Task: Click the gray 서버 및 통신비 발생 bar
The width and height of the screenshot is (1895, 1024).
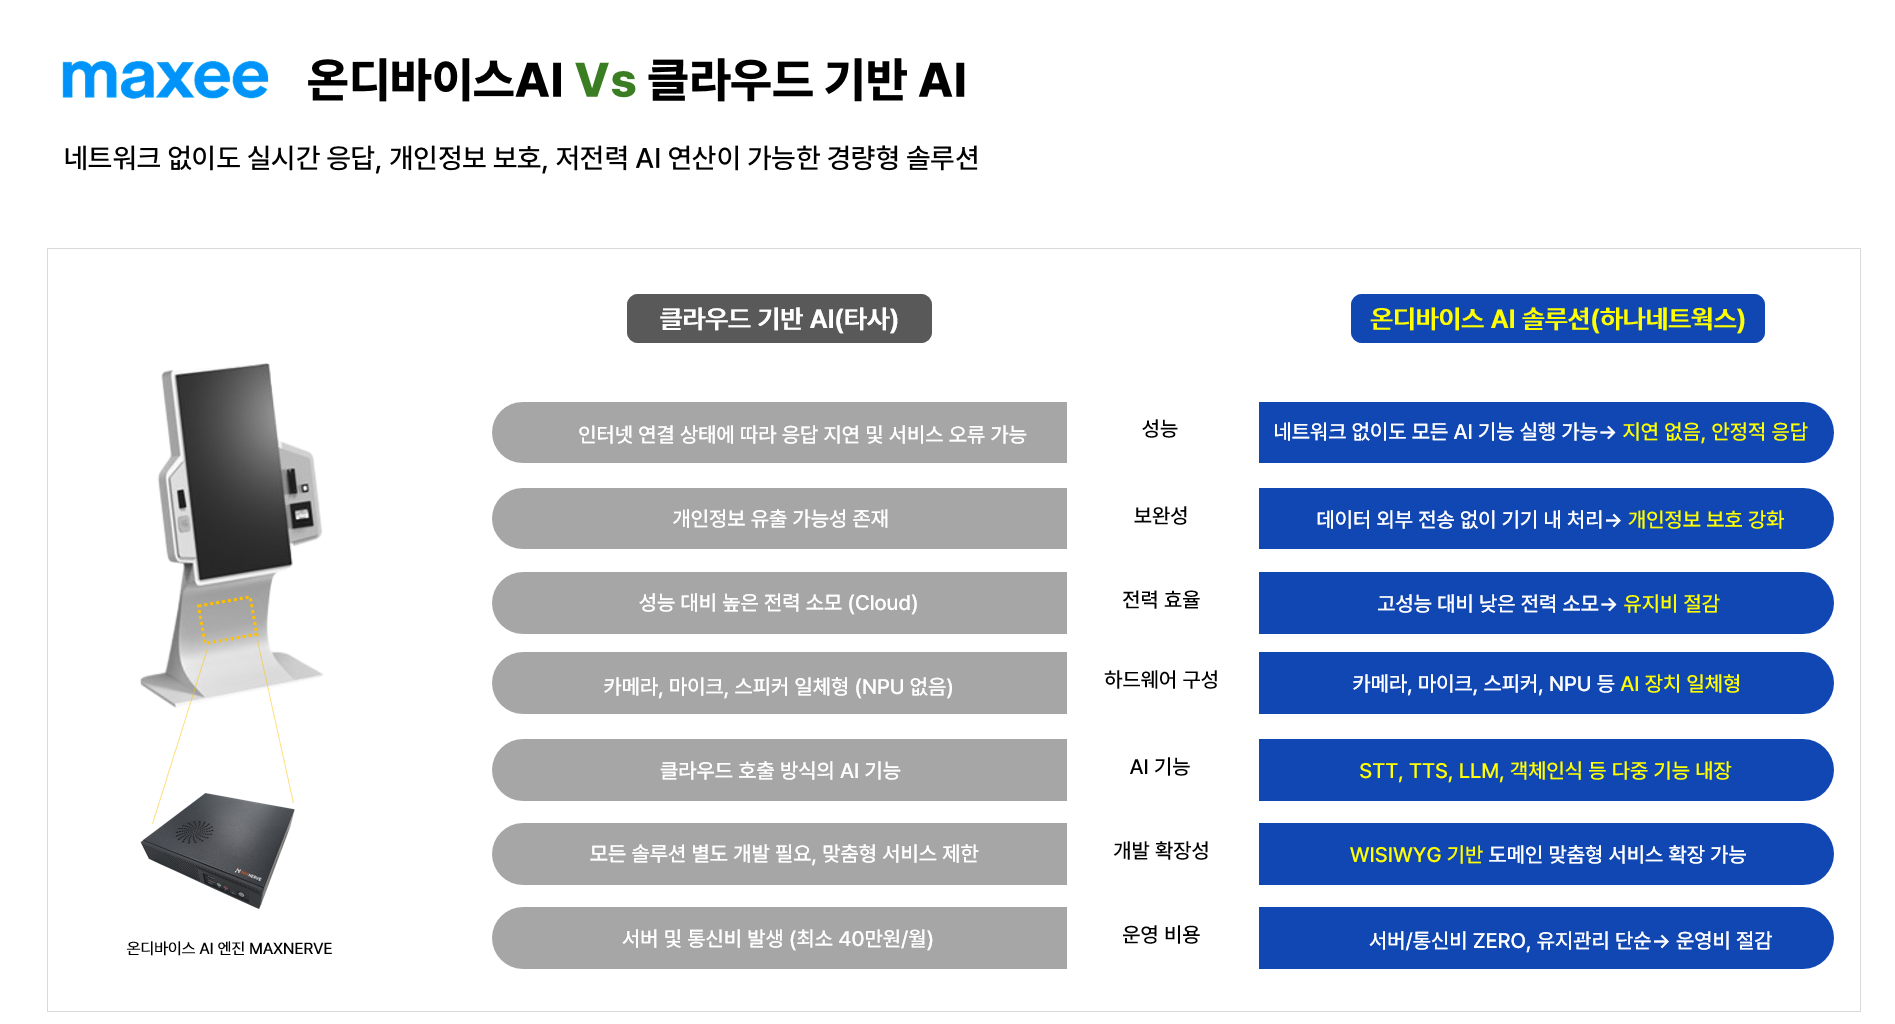Action: pos(780,938)
